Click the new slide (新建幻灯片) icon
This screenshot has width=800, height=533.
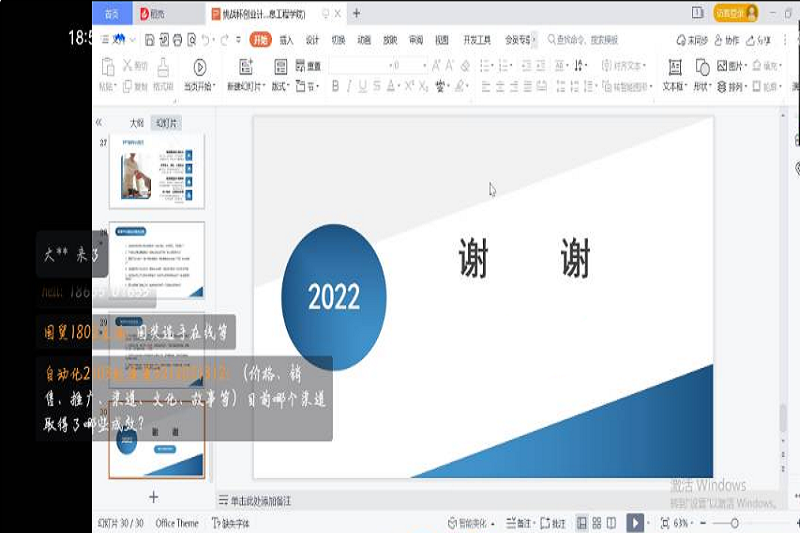click(245, 75)
